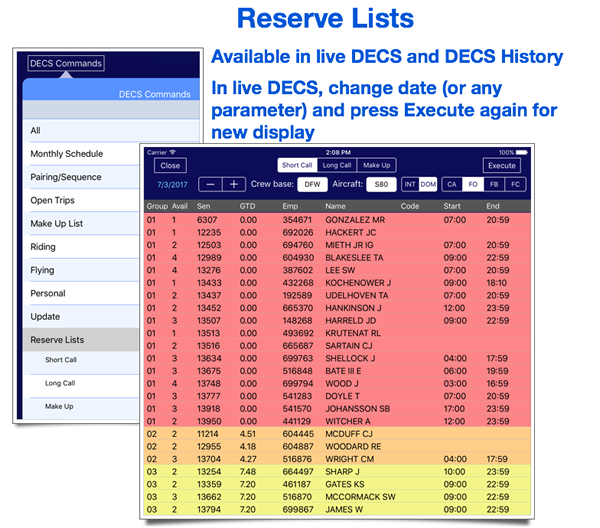Viewport: 600px width, 528px height.
Task: Open the Update commands group
Action: (81, 317)
